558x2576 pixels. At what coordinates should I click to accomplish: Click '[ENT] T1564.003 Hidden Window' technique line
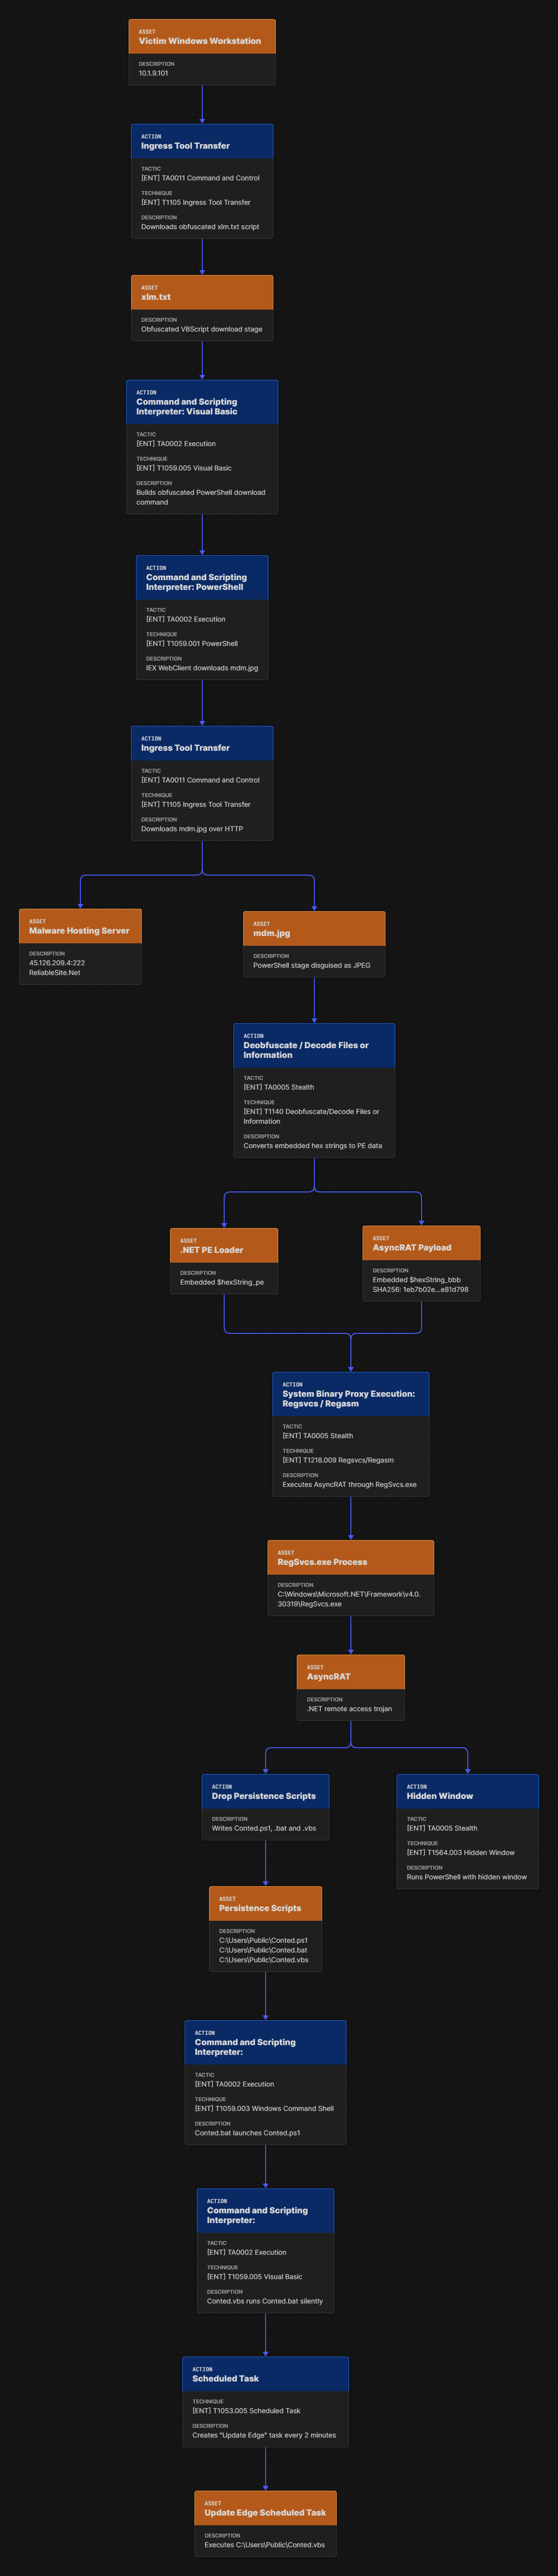pos(461,1853)
